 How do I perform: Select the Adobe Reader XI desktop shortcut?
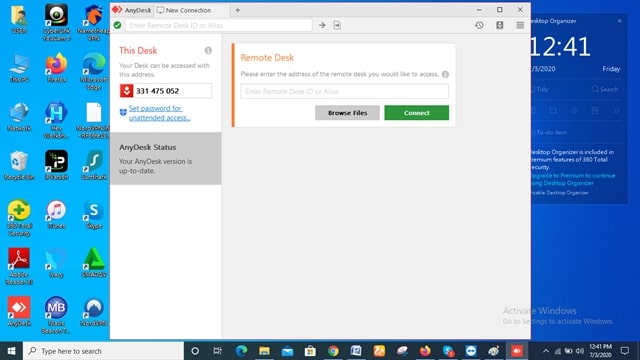pyautogui.click(x=19, y=266)
